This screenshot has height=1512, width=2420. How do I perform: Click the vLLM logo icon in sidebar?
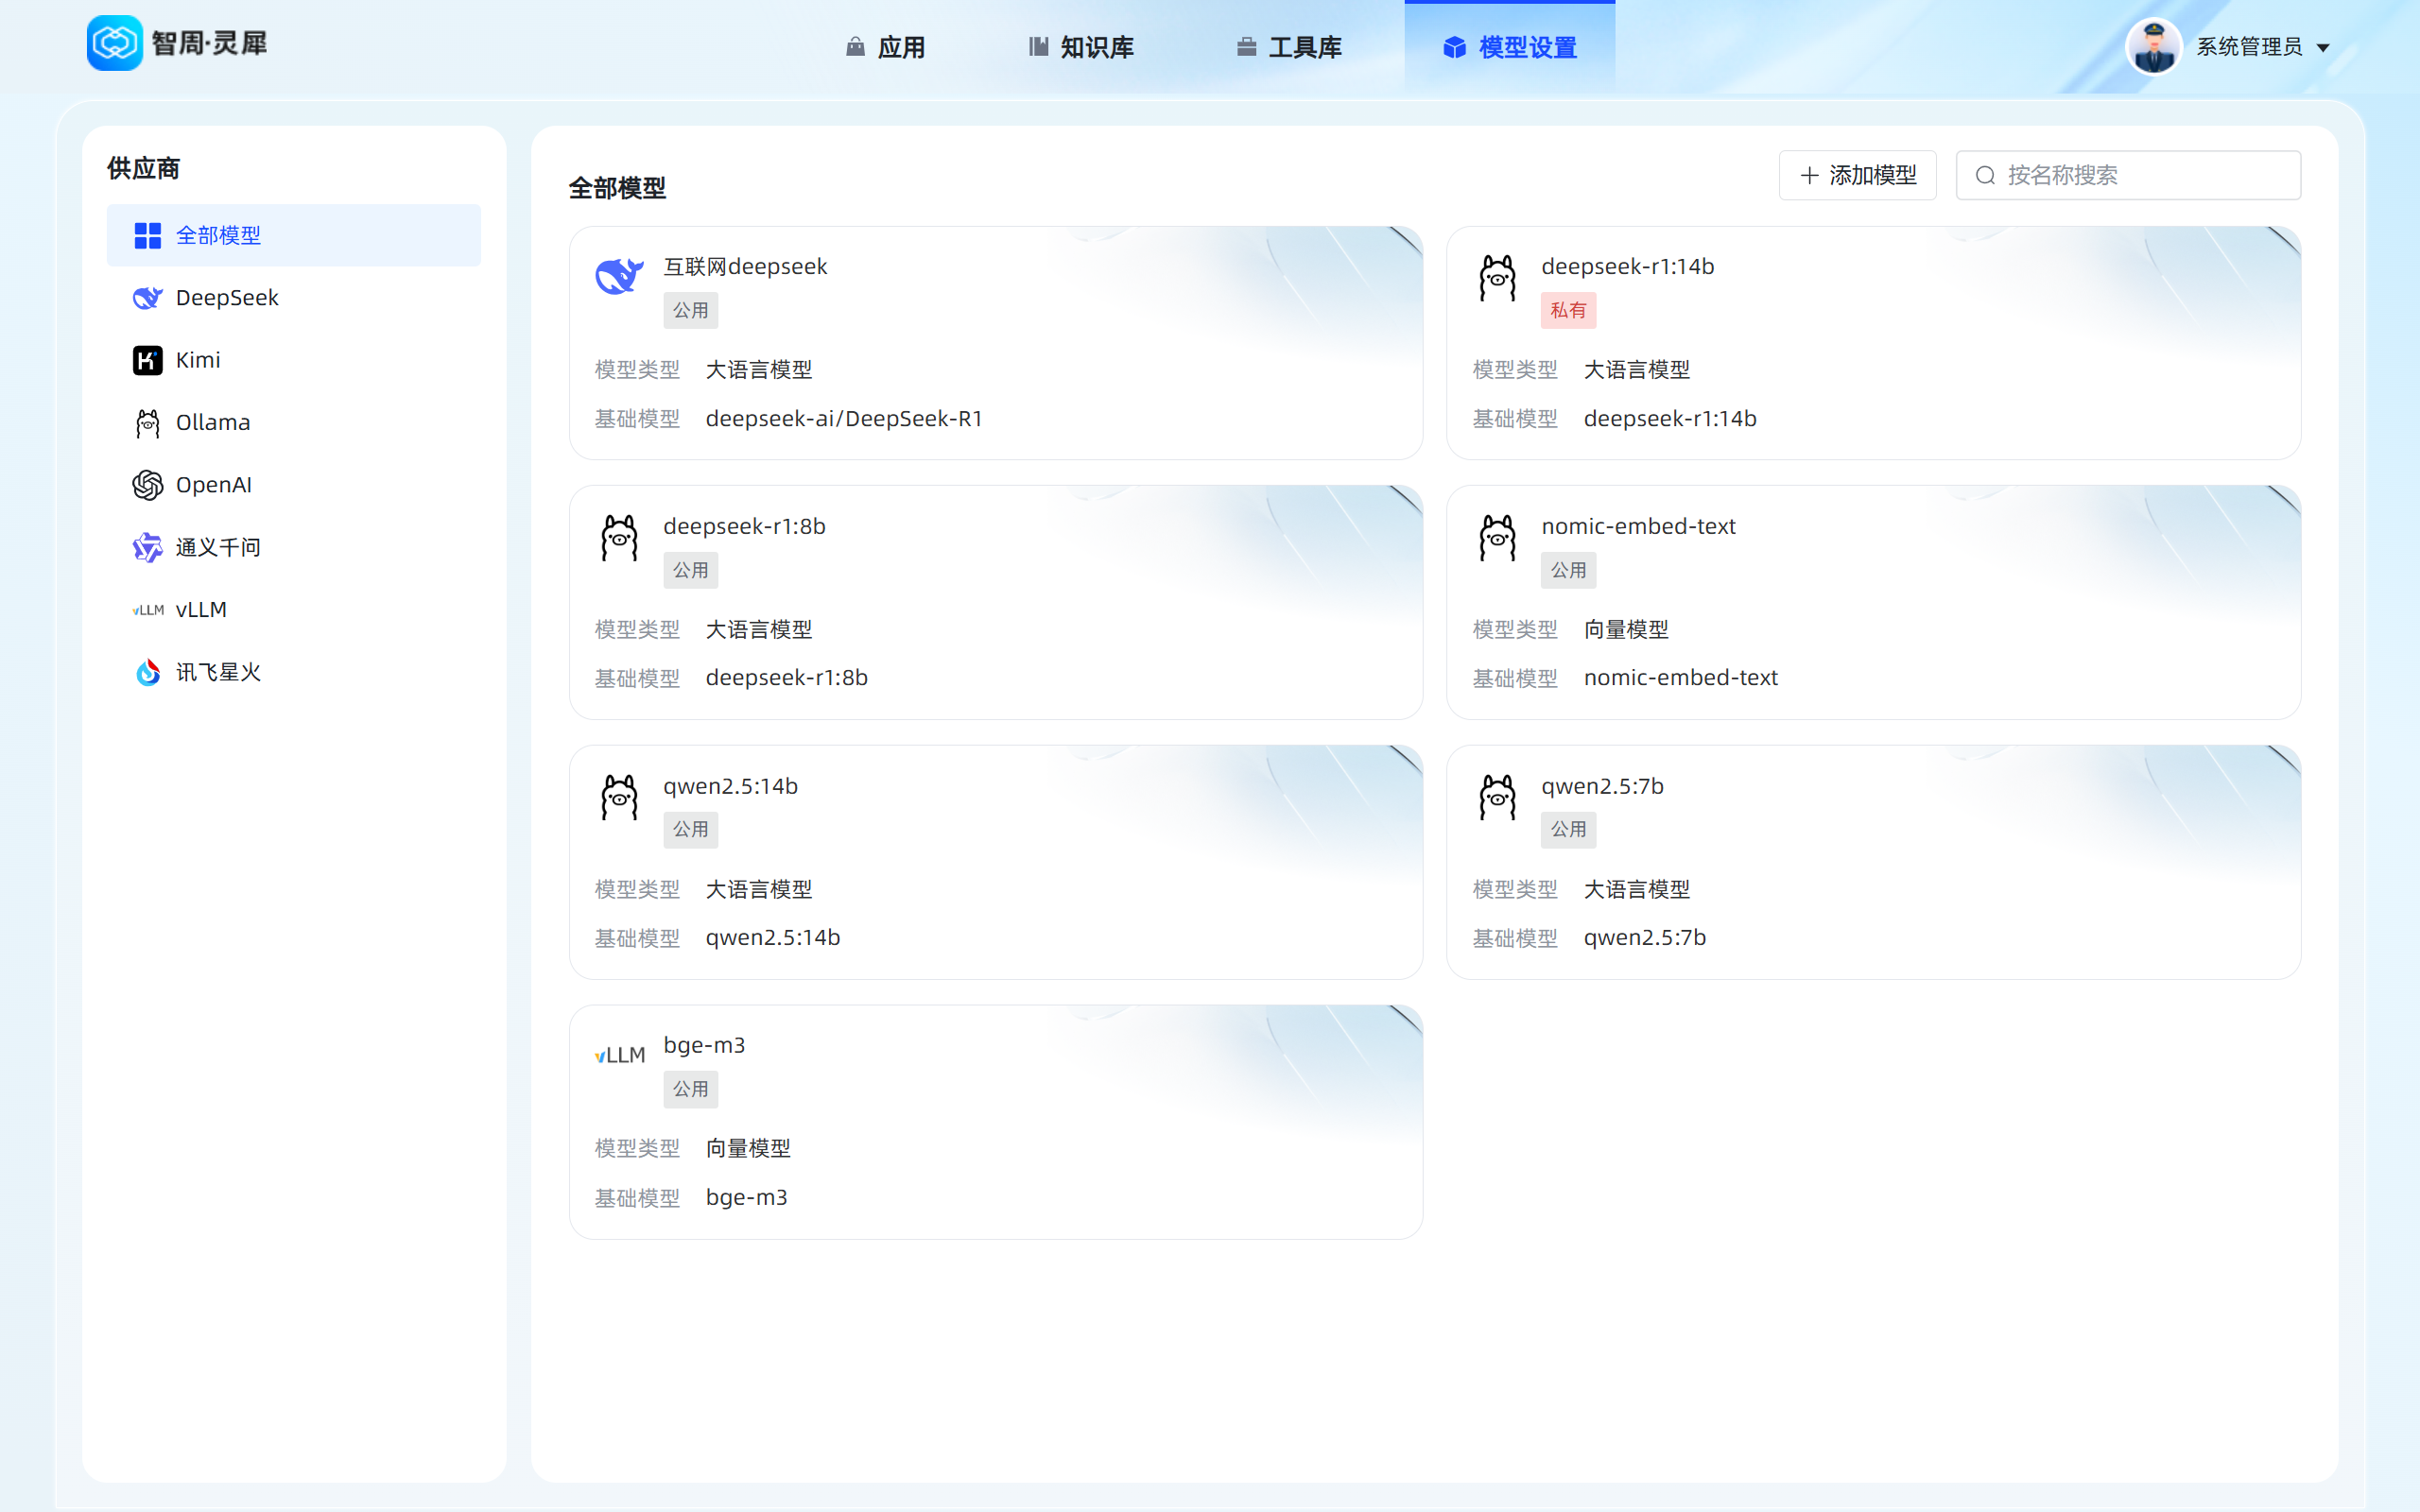148,610
